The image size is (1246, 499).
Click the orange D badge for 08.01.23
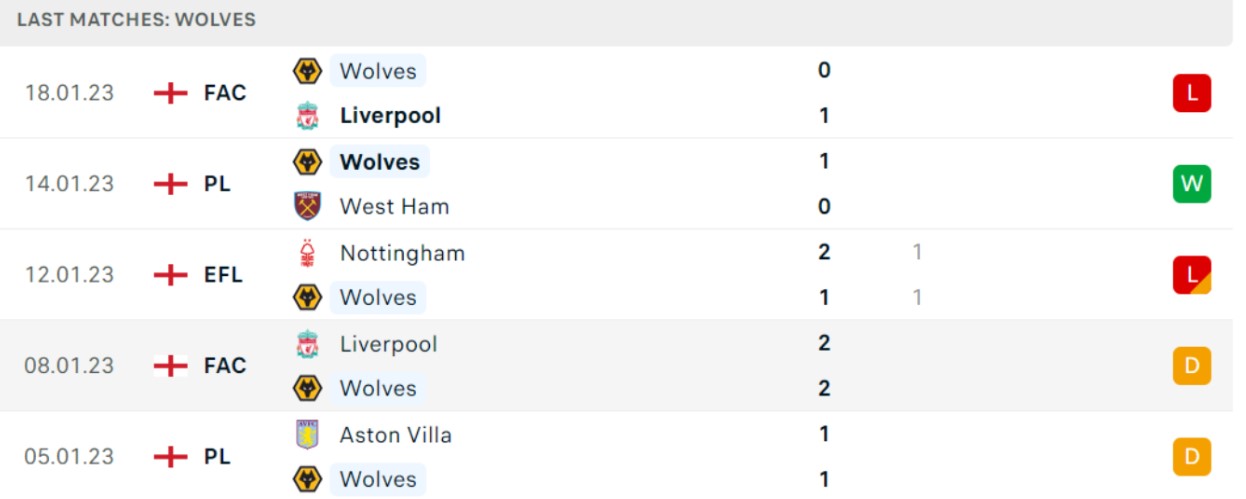click(1192, 366)
